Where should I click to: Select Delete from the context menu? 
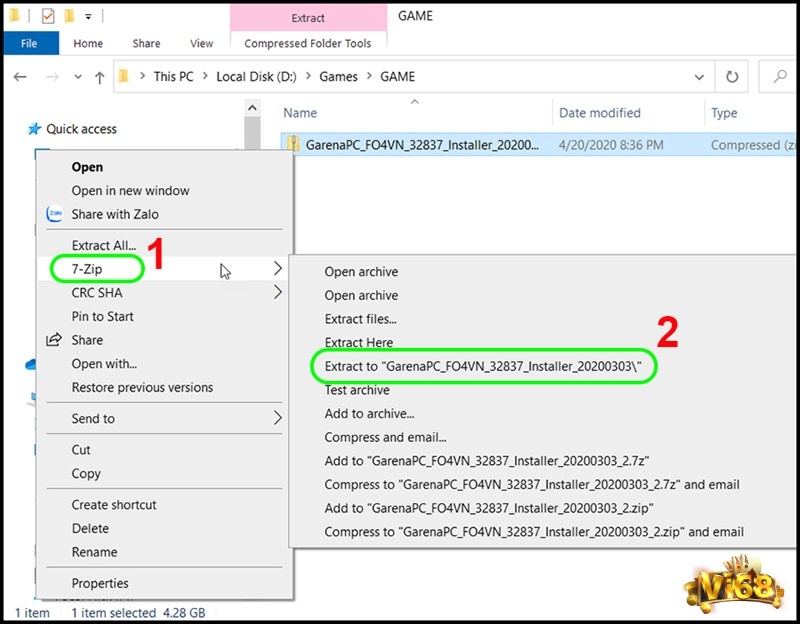tap(90, 528)
